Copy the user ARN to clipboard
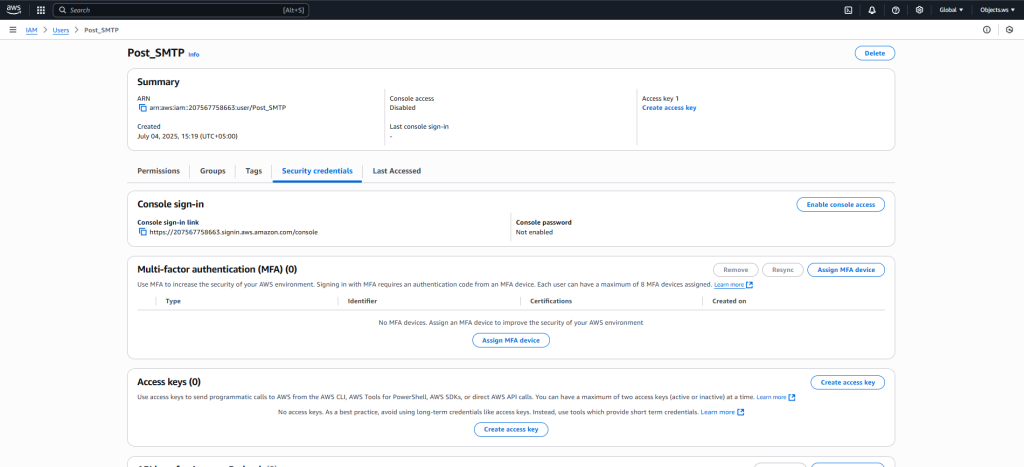 tap(142, 107)
